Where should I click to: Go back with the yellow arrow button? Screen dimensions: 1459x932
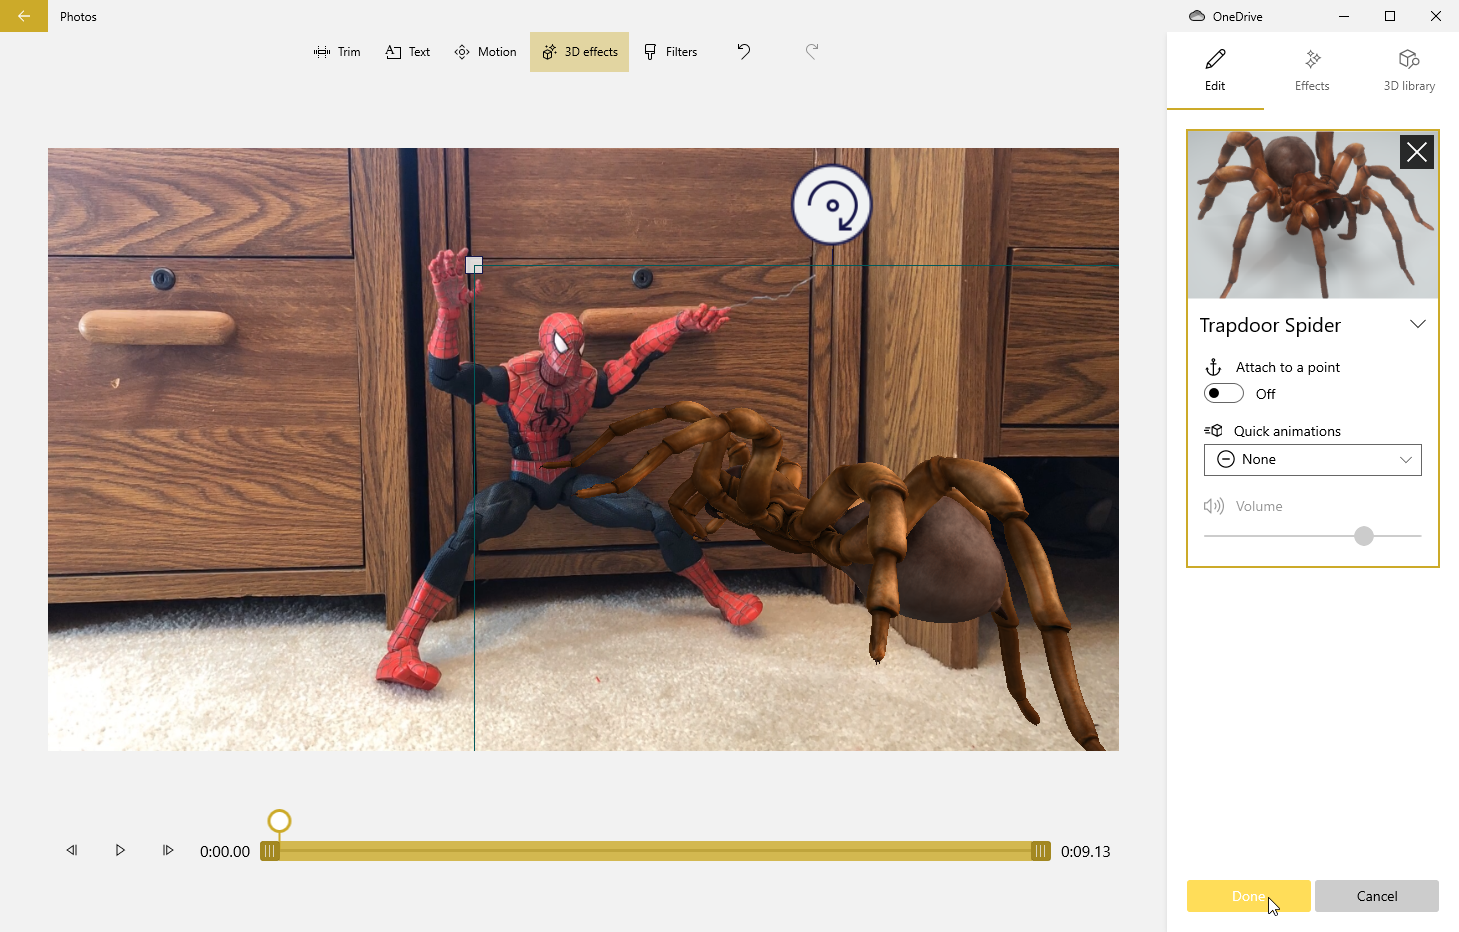tap(24, 16)
